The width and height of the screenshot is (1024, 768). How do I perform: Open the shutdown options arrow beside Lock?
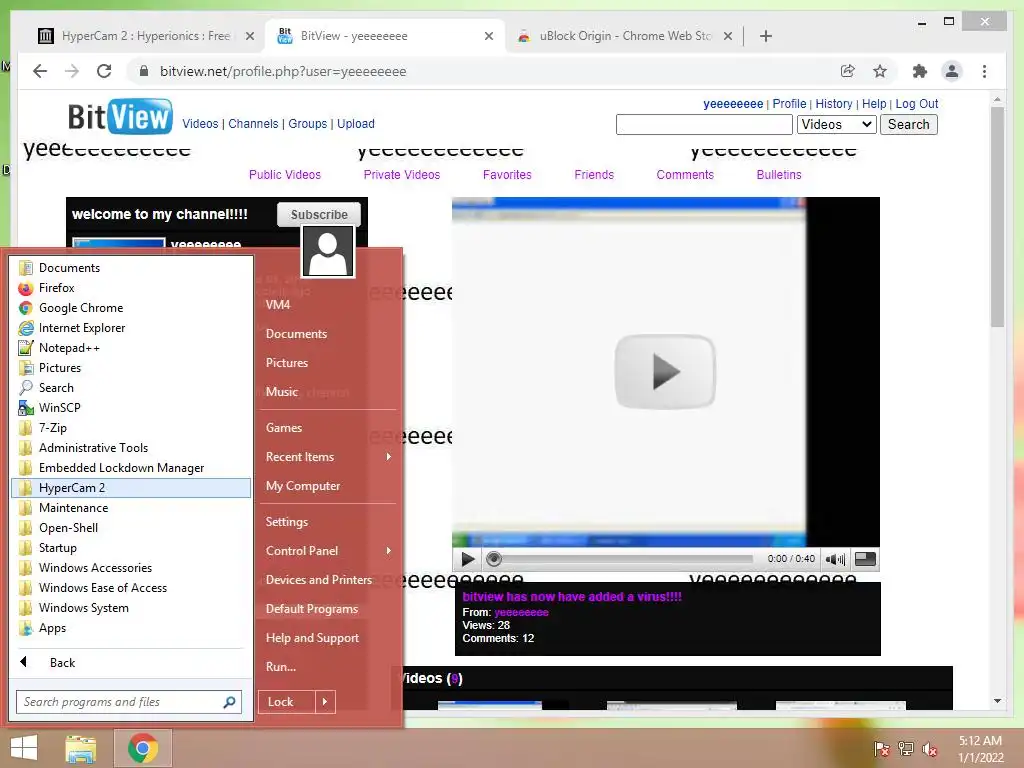click(325, 702)
